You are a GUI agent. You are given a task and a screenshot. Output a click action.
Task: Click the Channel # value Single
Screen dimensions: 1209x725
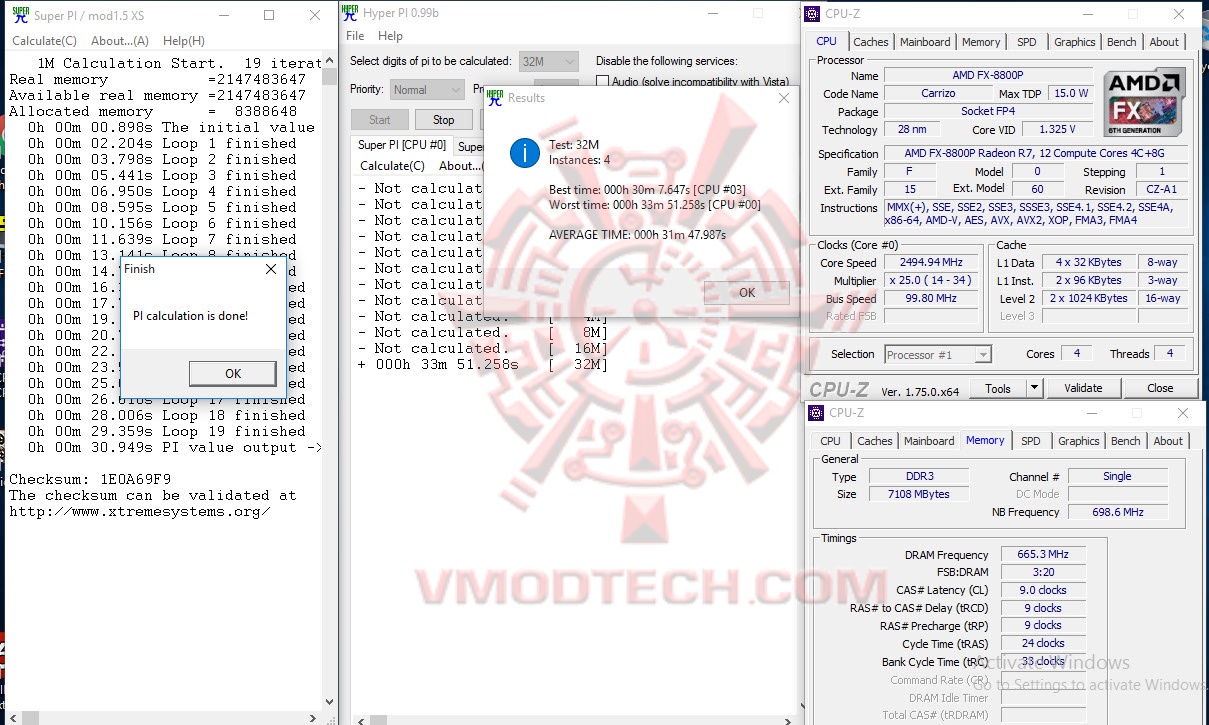1117,476
